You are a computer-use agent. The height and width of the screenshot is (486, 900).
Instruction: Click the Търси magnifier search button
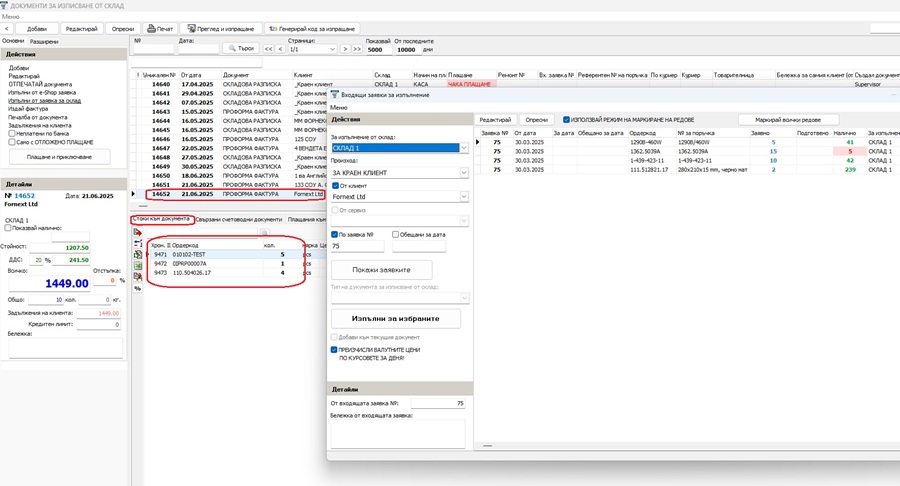(241, 49)
